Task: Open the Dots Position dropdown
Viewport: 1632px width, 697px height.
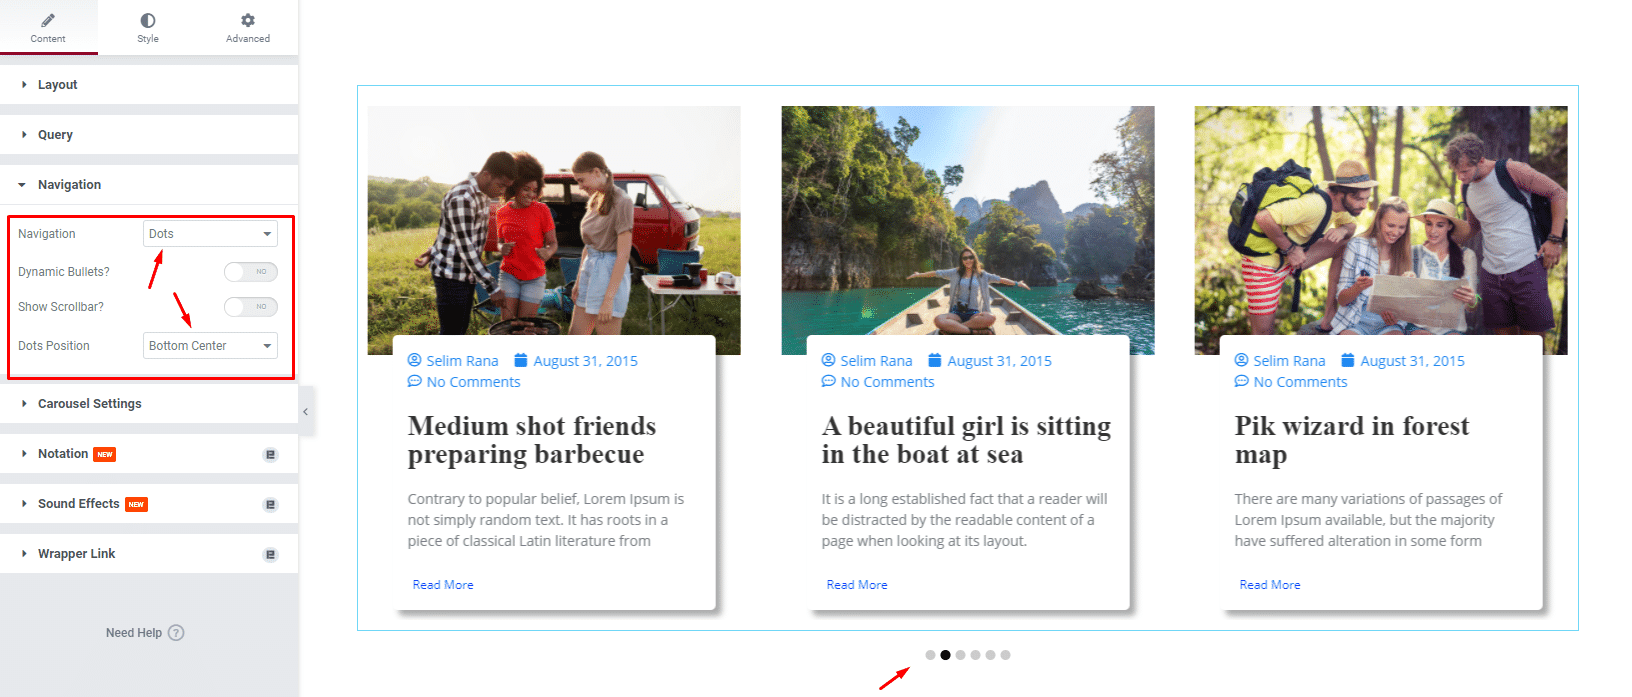Action: [210, 346]
